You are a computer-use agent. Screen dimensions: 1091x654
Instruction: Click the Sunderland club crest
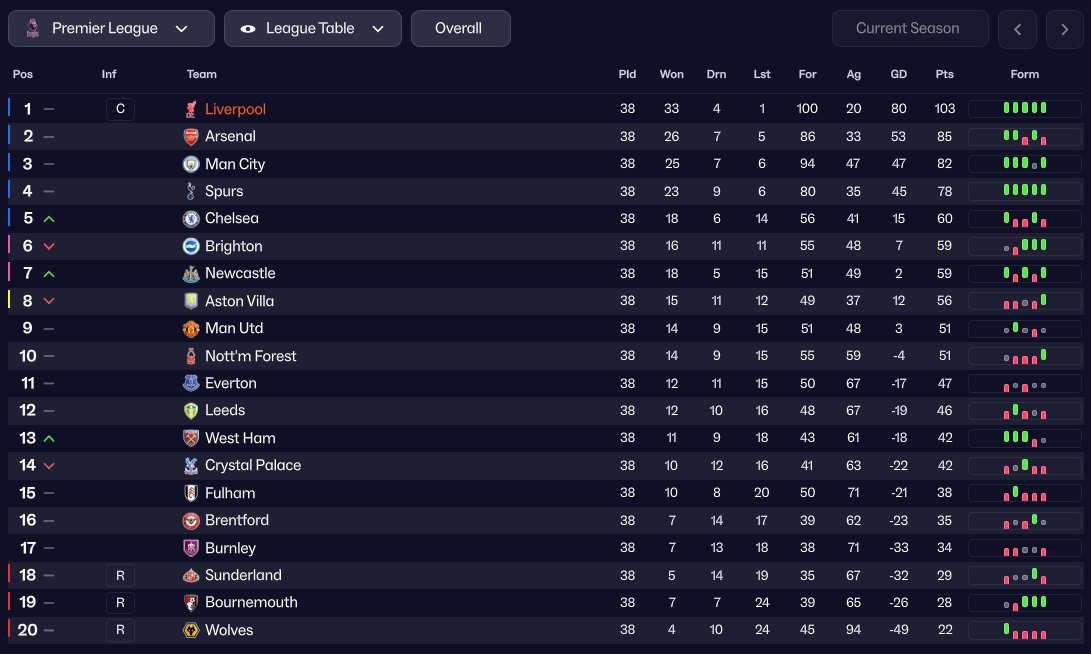(x=191, y=575)
